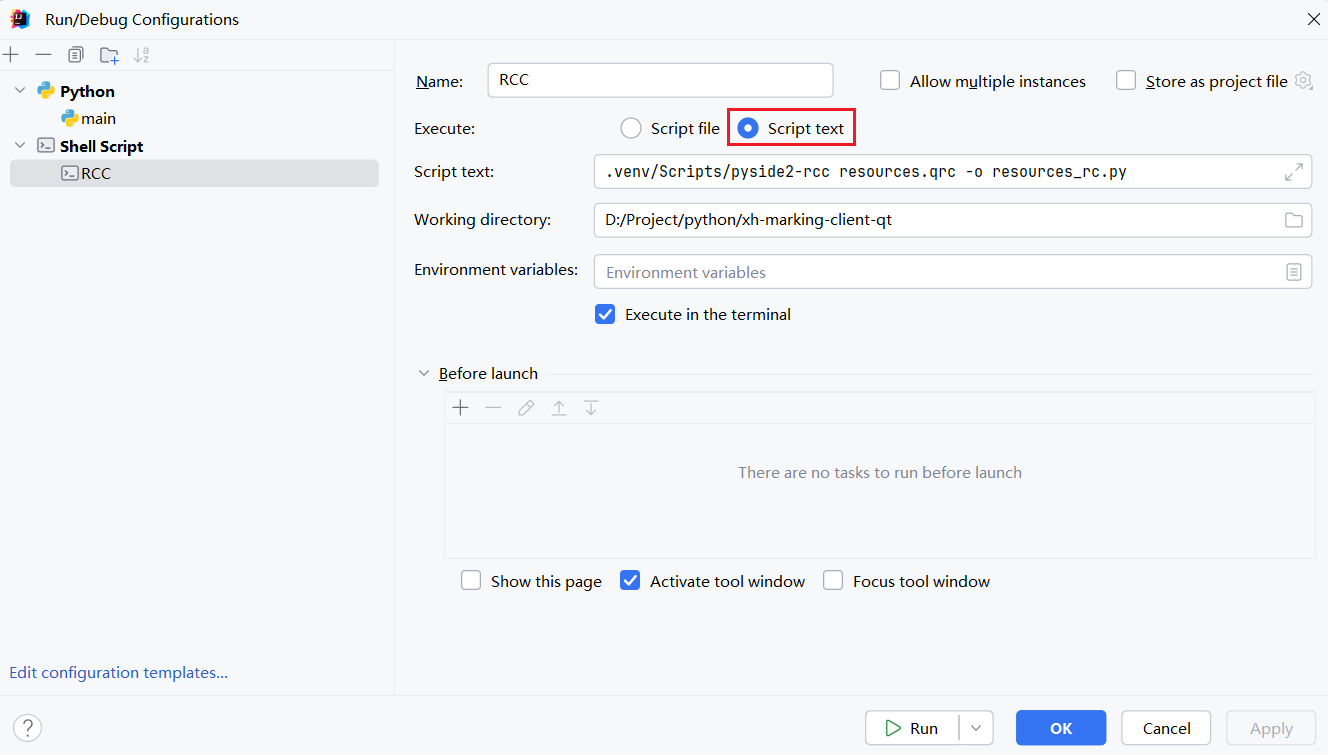Click the Add New Configuration plus icon
Image resolution: width=1328 pixels, height=755 pixels.
[11, 55]
